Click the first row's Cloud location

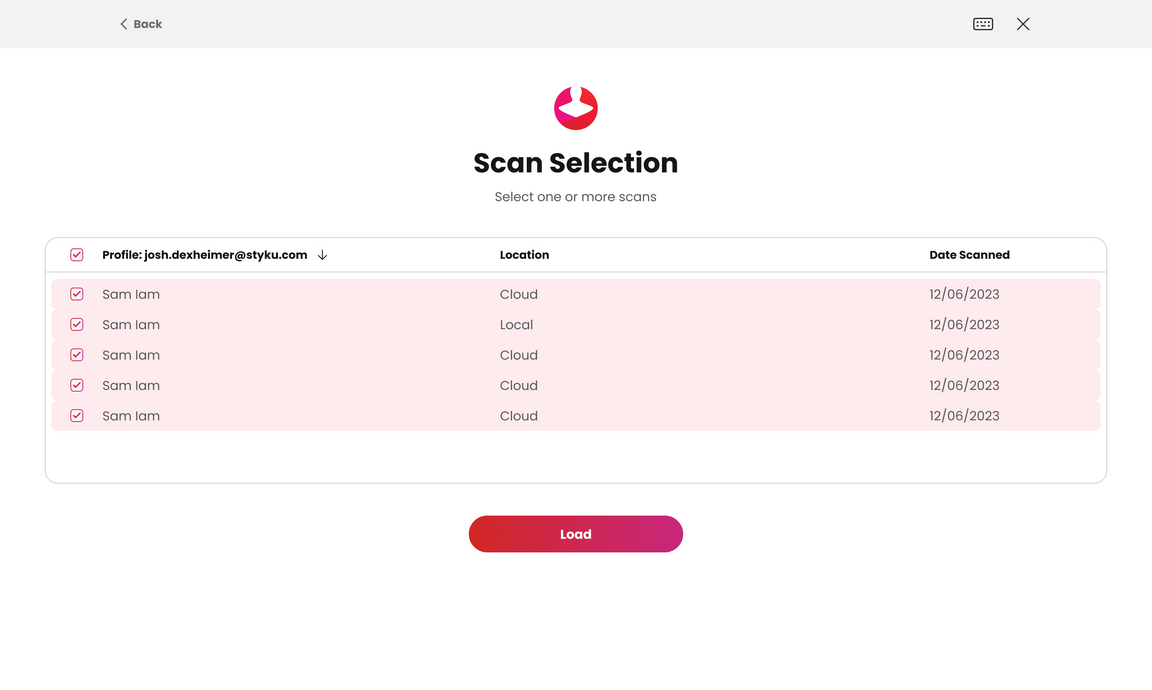(x=518, y=294)
